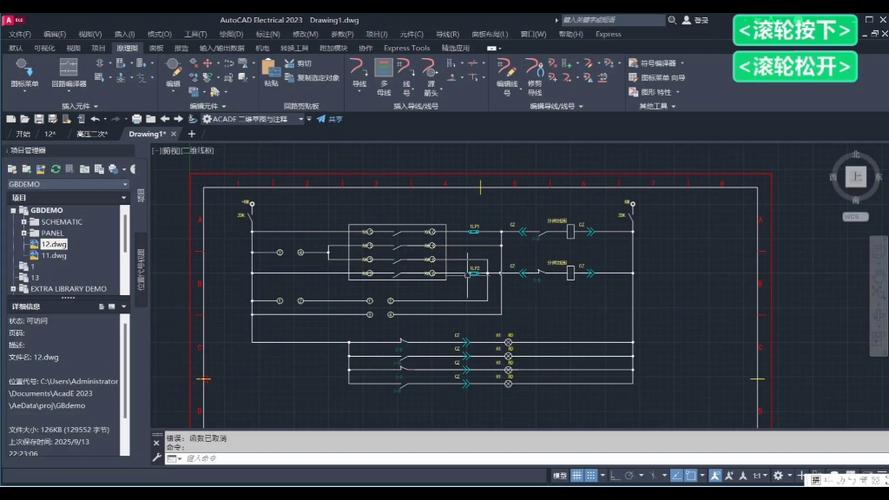Toggle ortho mode in status bar
The image size is (889, 500).
click(615, 476)
